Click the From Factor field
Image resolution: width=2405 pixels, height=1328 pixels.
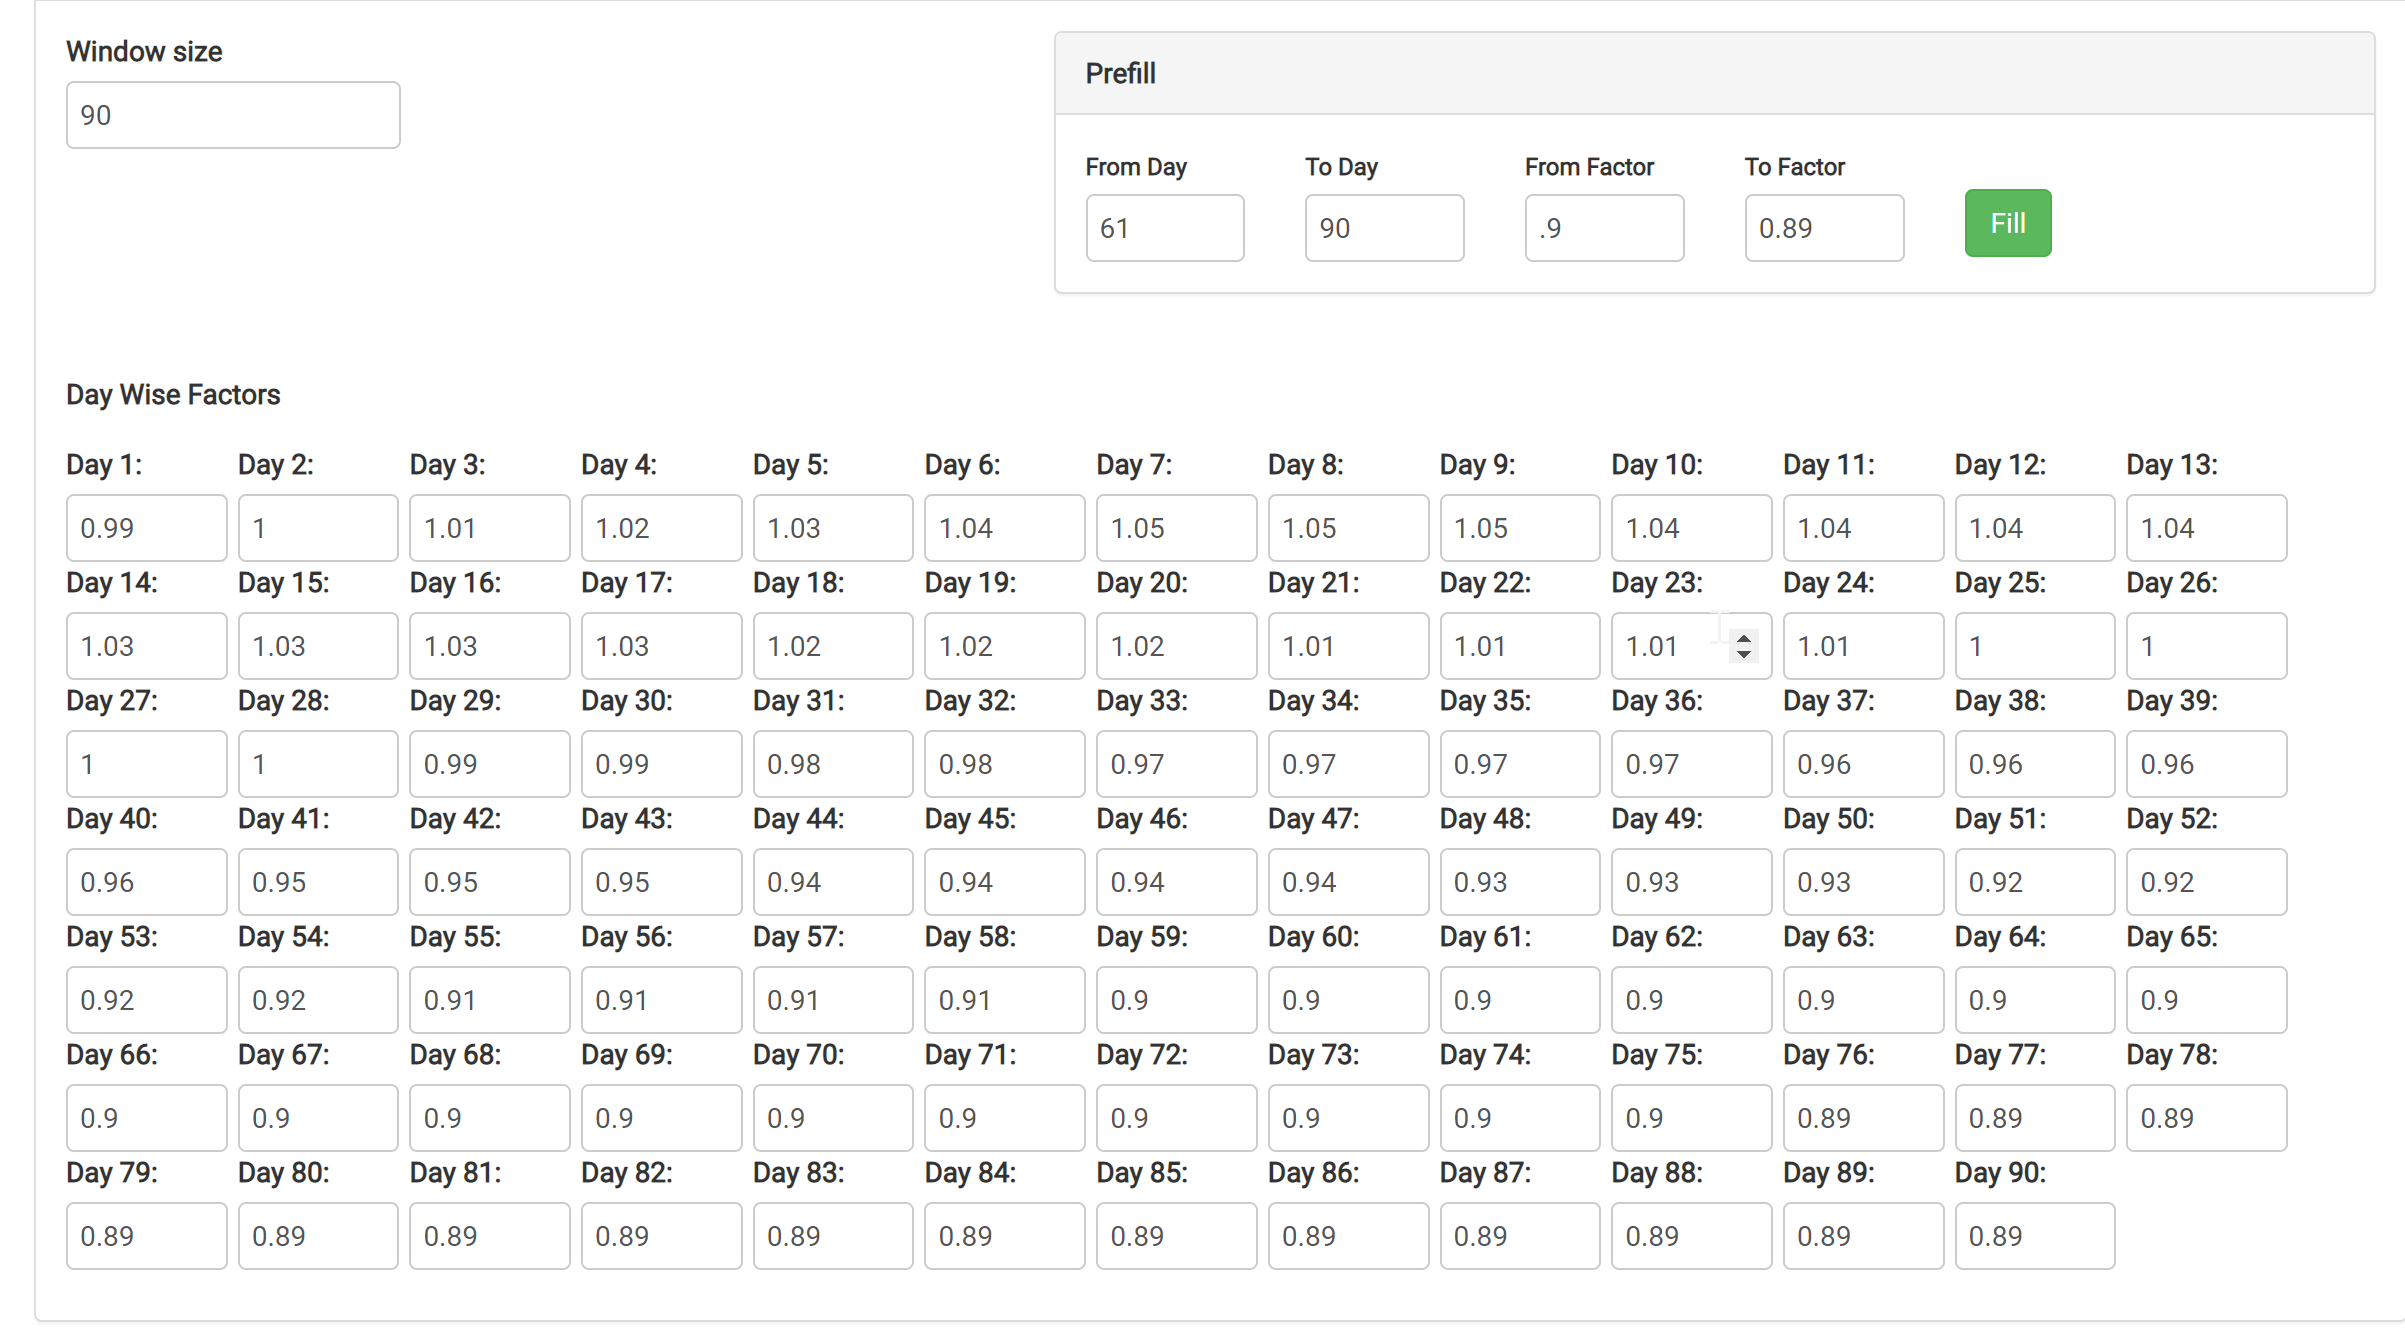coord(1603,228)
